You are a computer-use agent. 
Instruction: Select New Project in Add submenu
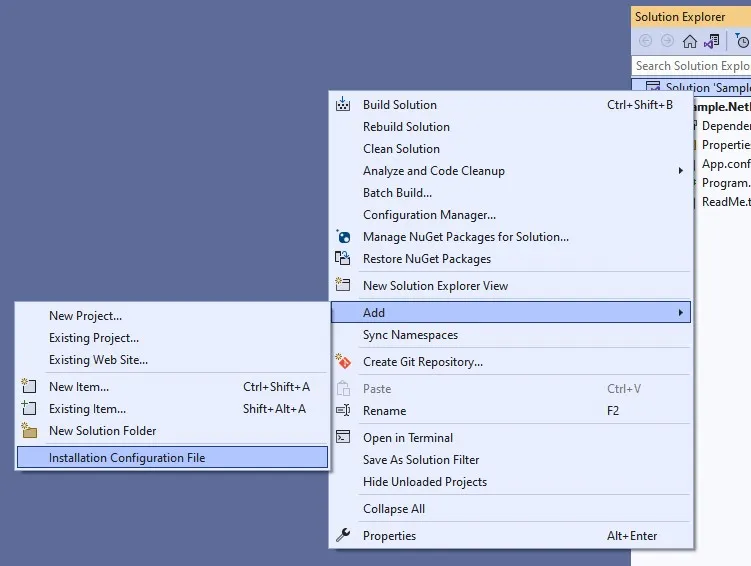pos(172,316)
